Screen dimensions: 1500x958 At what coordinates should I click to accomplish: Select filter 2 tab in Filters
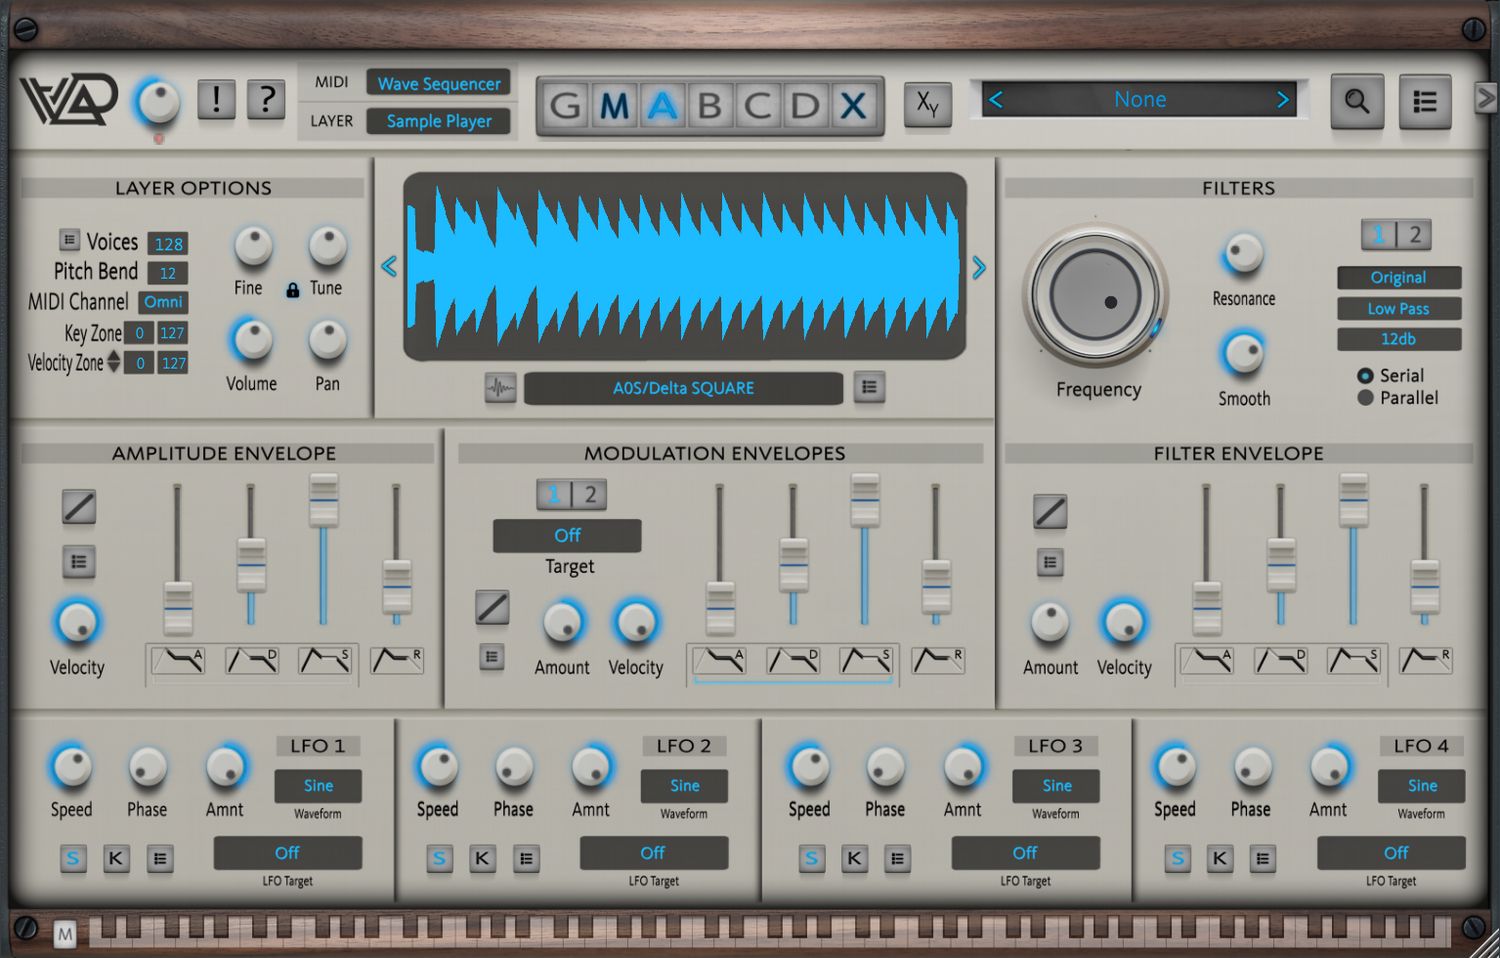pos(1414,235)
